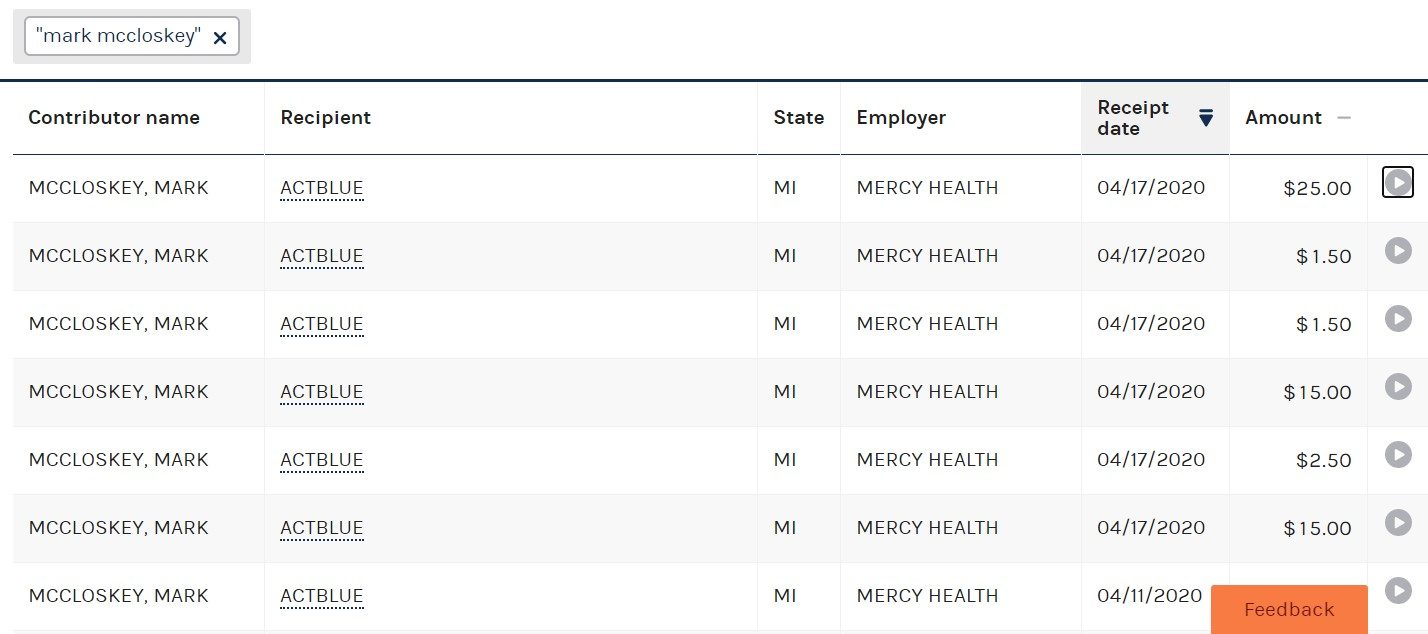The height and width of the screenshot is (634, 1428).
Task: Click the Contributor name column header
Action: pos(114,118)
